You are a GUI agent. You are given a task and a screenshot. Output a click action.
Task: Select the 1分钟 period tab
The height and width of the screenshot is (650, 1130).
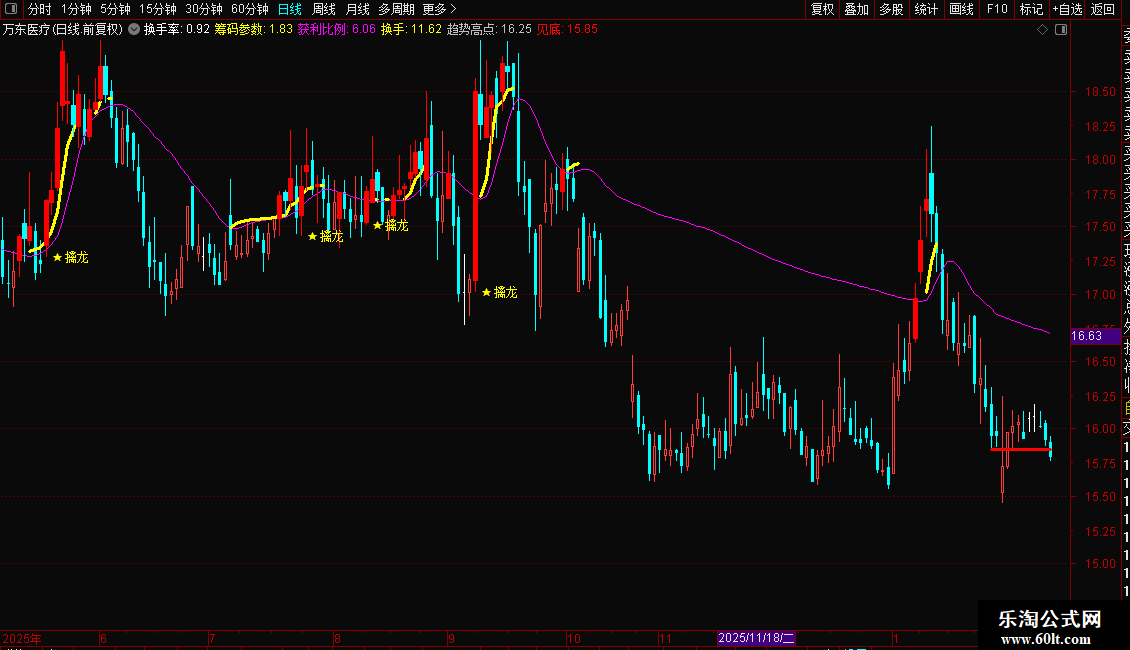pyautogui.click(x=76, y=9)
